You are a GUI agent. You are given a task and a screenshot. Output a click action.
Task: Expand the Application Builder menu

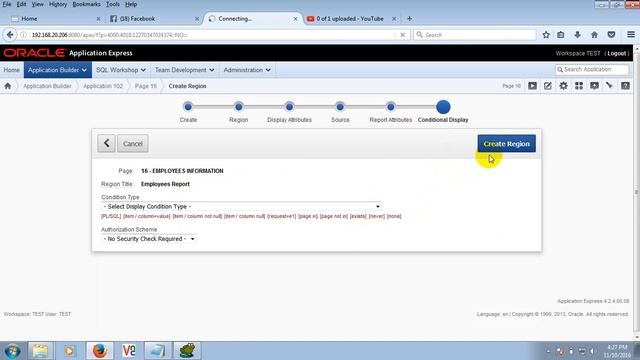coord(58,70)
